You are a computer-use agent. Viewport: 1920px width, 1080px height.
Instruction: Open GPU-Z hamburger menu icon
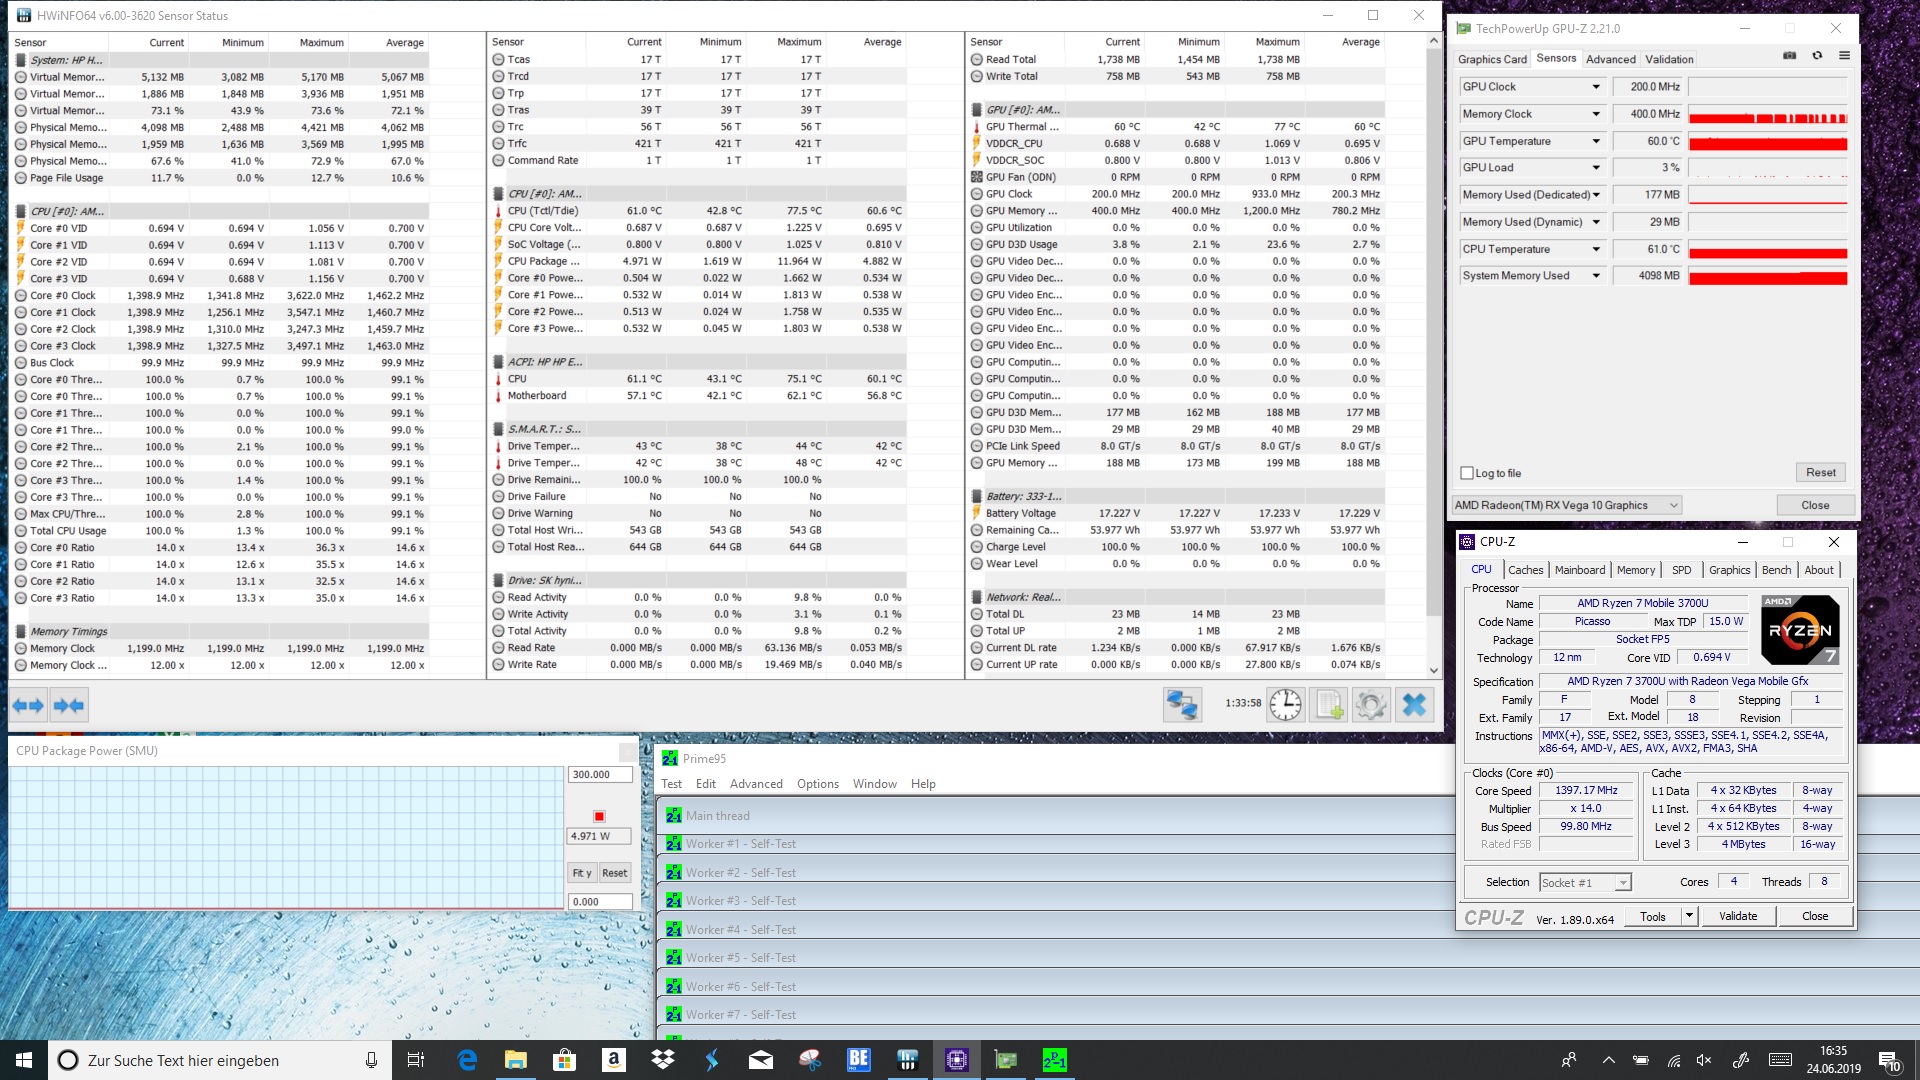click(1844, 56)
